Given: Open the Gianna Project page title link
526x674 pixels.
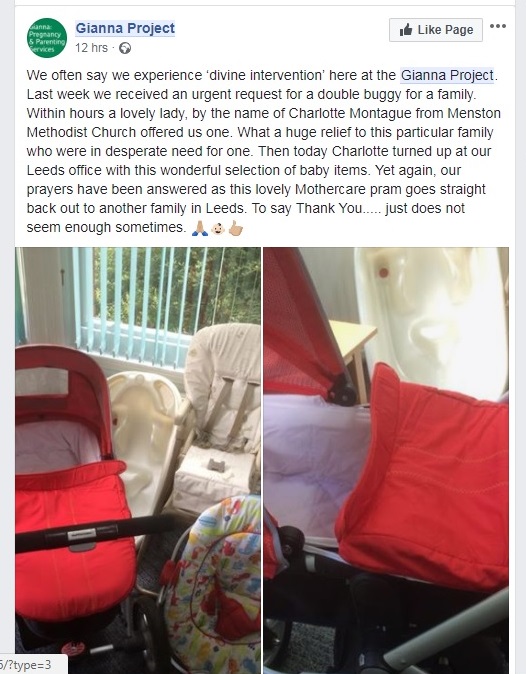Looking at the screenshot, I should point(125,28).
